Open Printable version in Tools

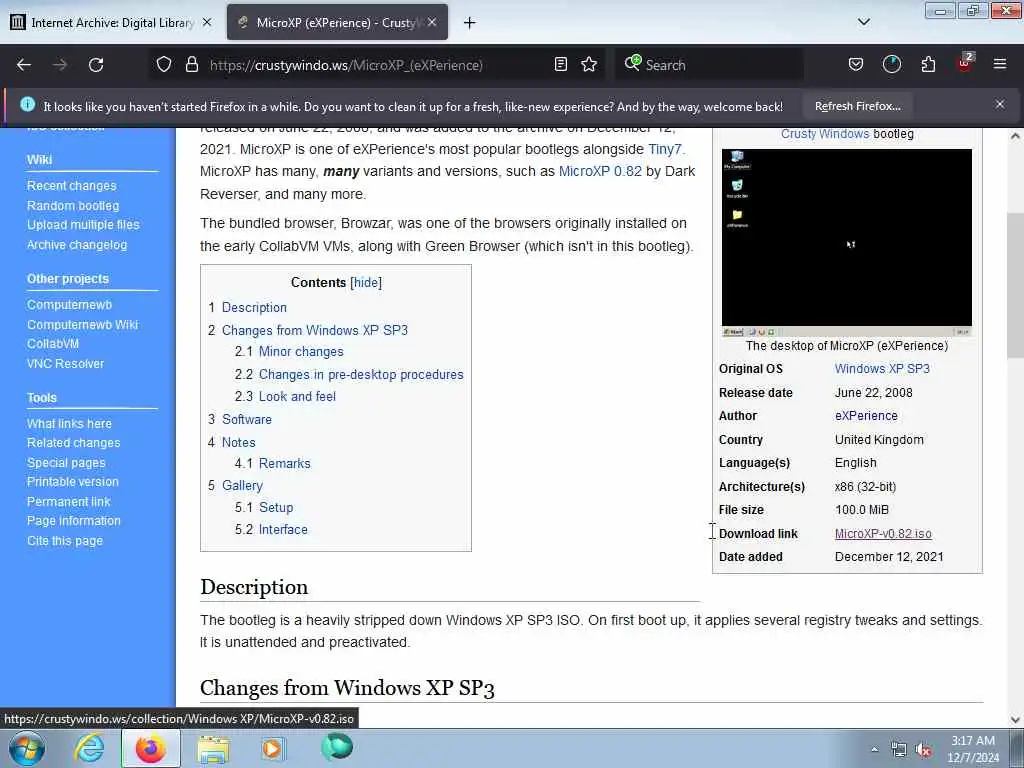[72, 481]
